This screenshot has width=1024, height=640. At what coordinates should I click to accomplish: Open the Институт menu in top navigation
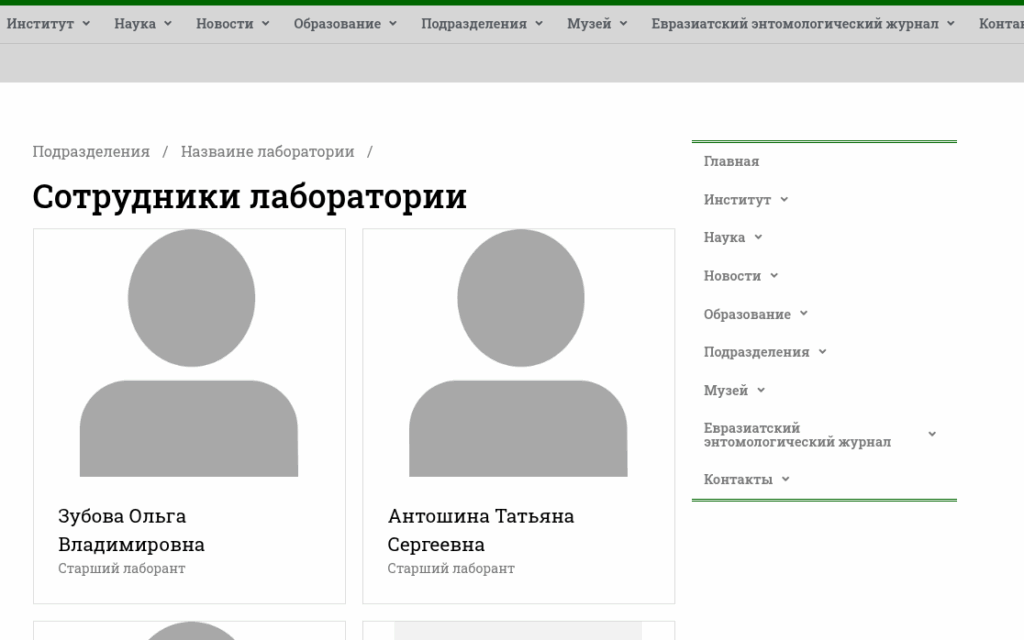[48, 24]
